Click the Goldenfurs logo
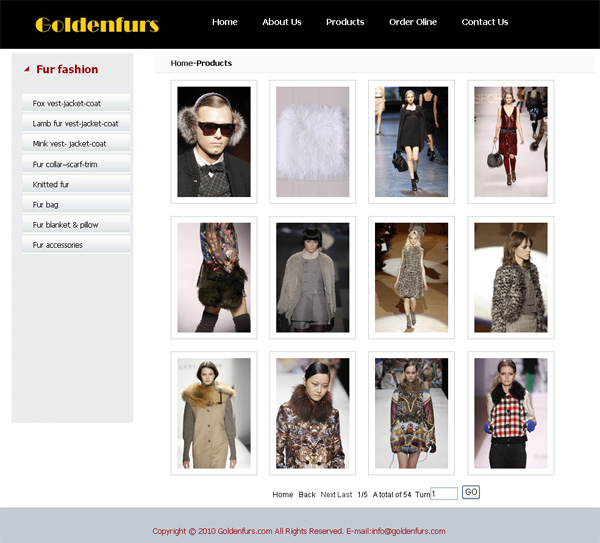The image size is (600, 543). pyautogui.click(x=97, y=25)
